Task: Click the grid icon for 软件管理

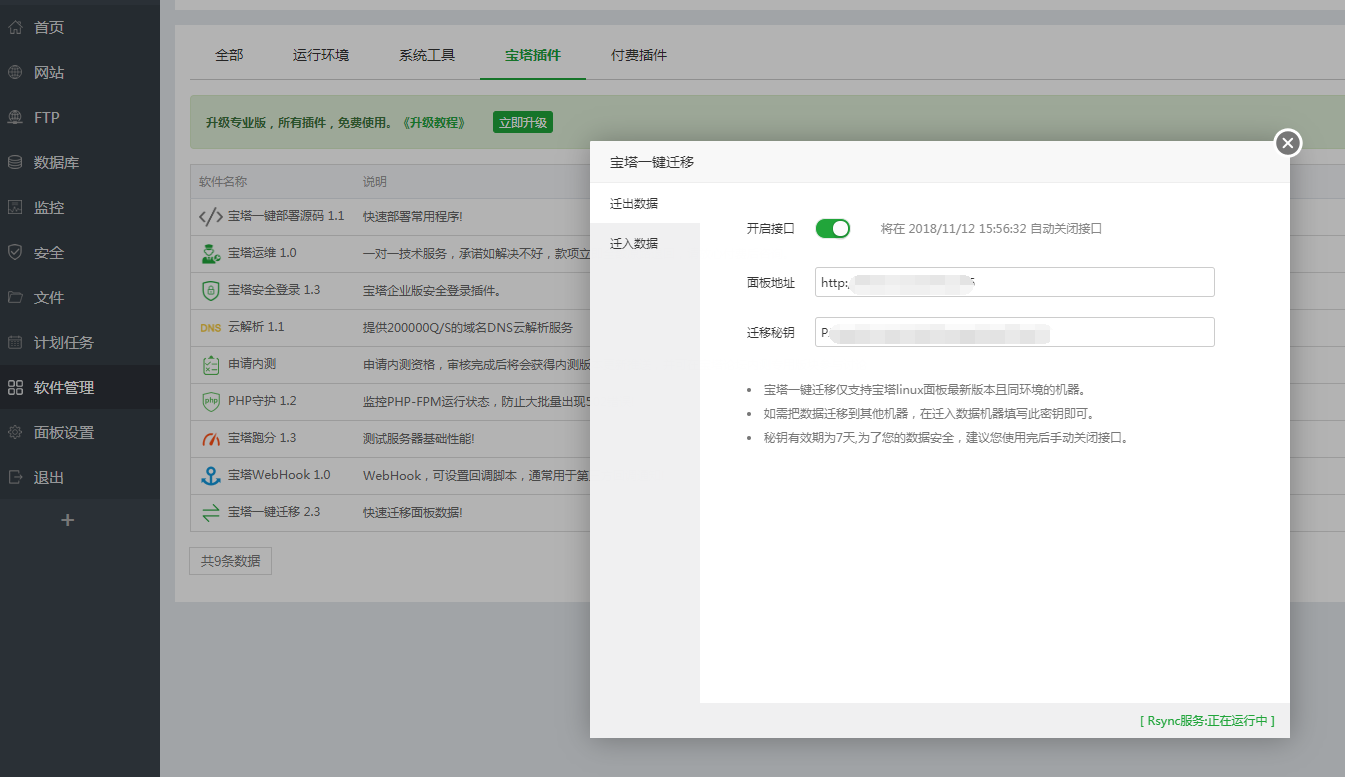Action: point(15,387)
